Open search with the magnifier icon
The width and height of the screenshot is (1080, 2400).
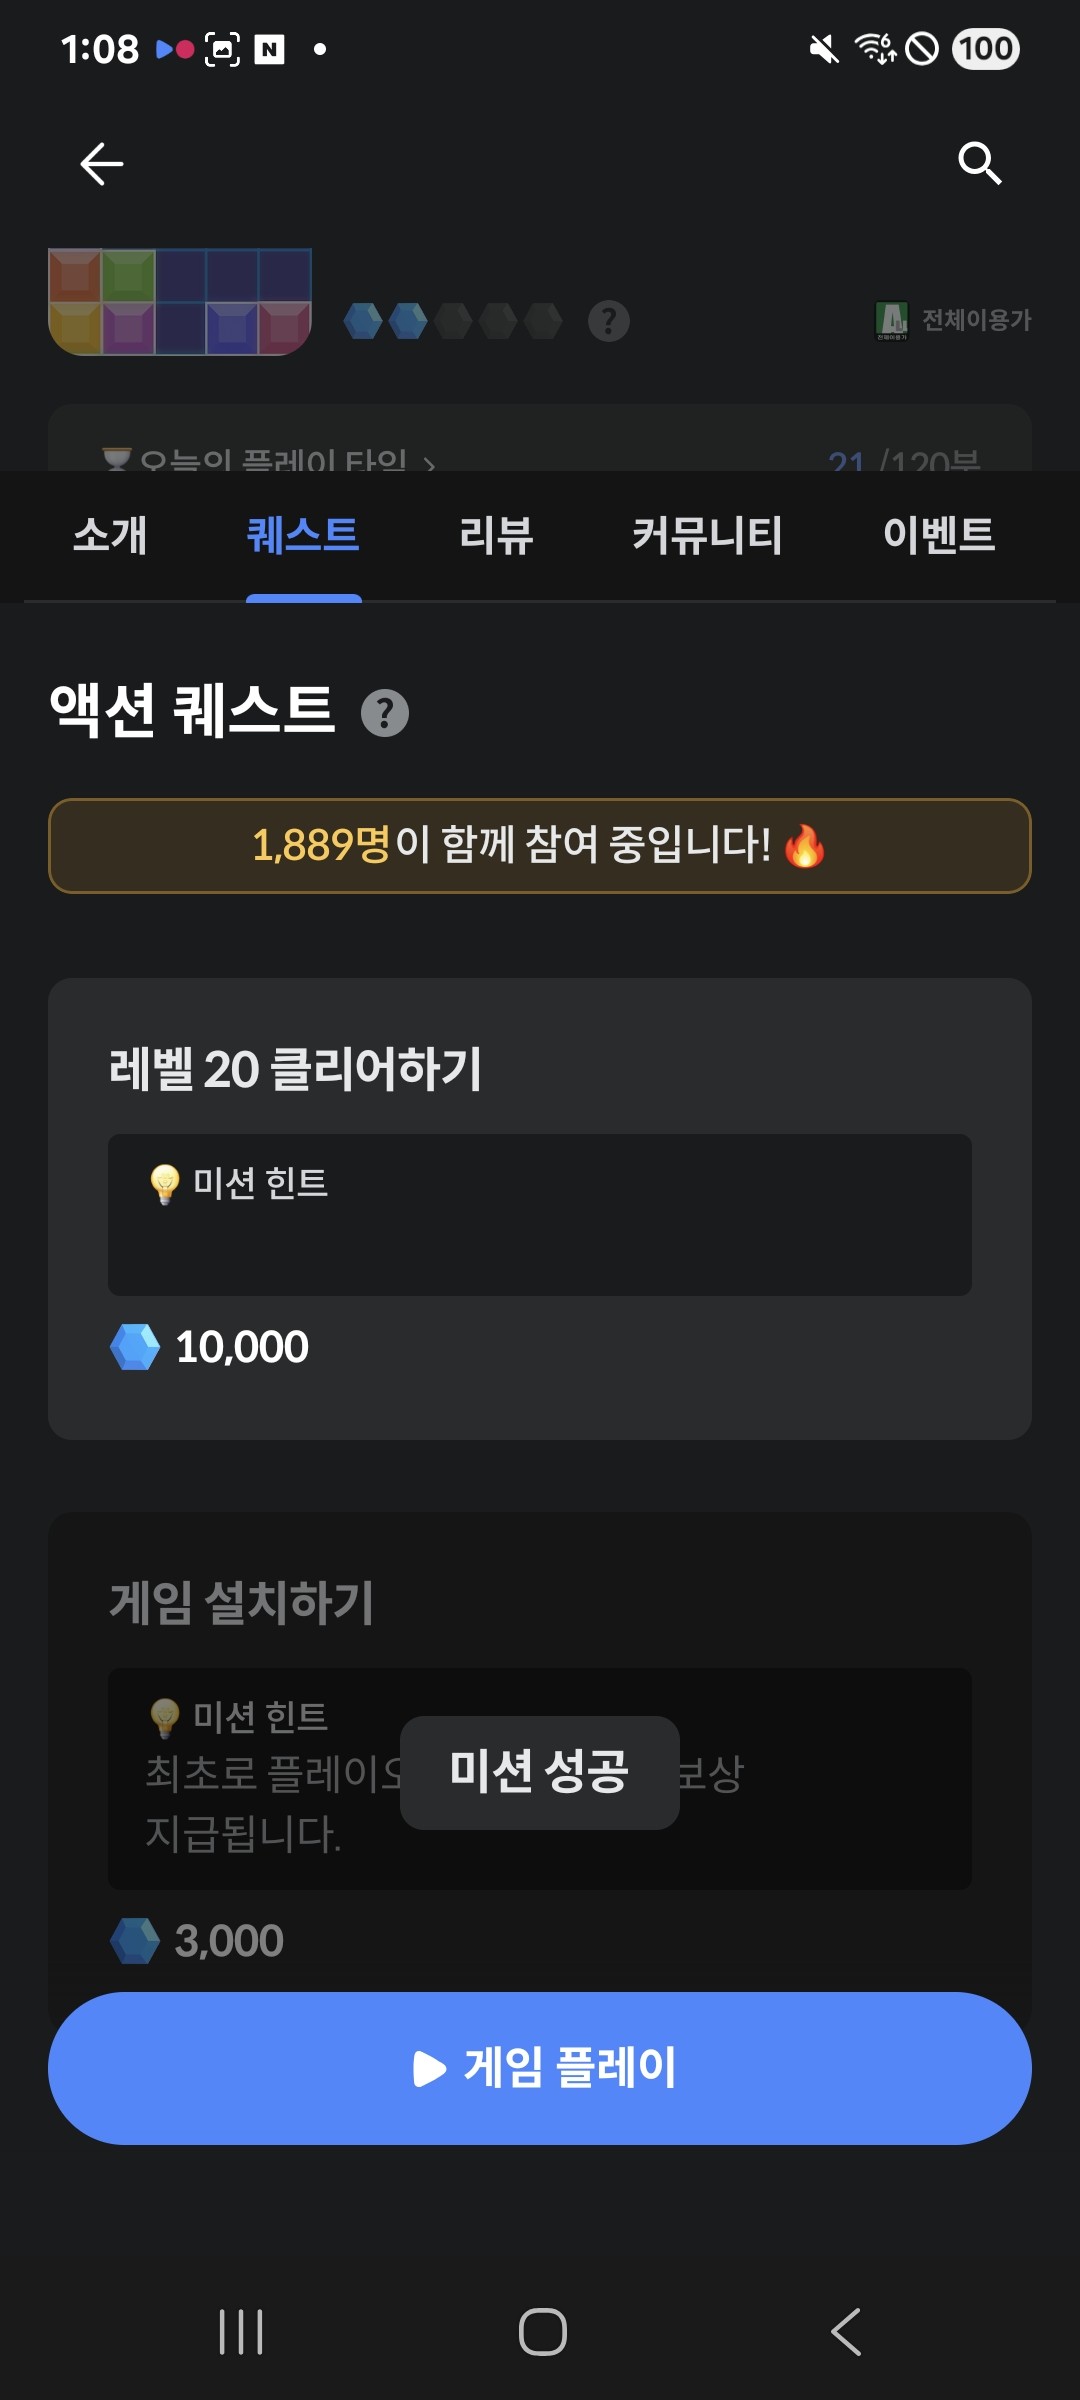[979, 163]
